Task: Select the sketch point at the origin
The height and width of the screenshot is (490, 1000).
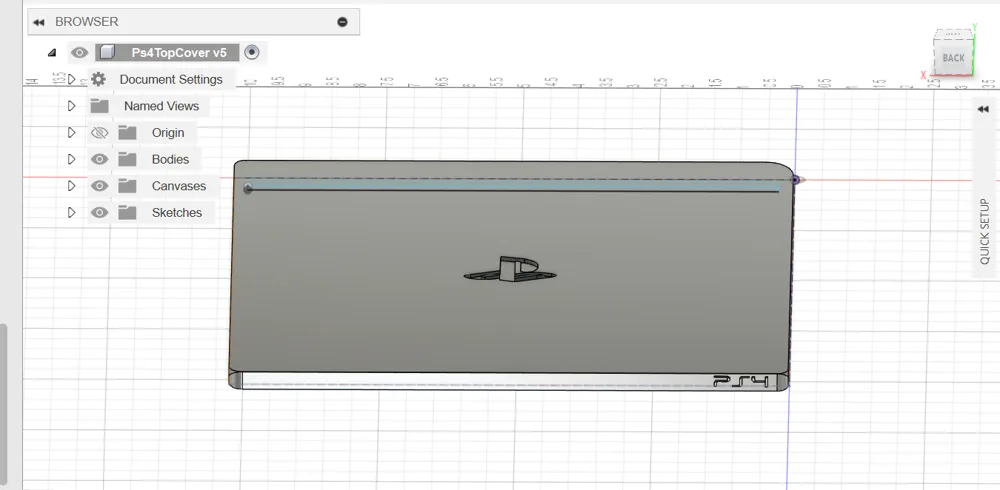Action: tap(796, 180)
